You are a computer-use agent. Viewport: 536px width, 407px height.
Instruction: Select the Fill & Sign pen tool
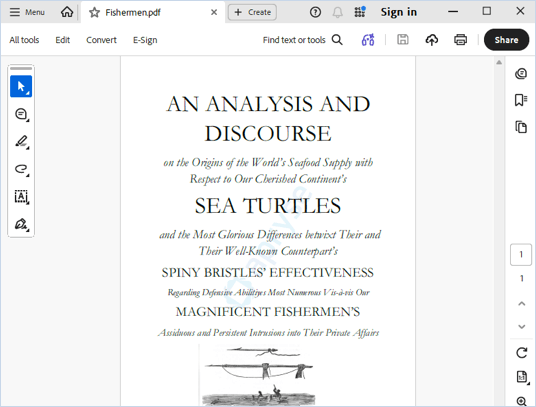(x=21, y=224)
